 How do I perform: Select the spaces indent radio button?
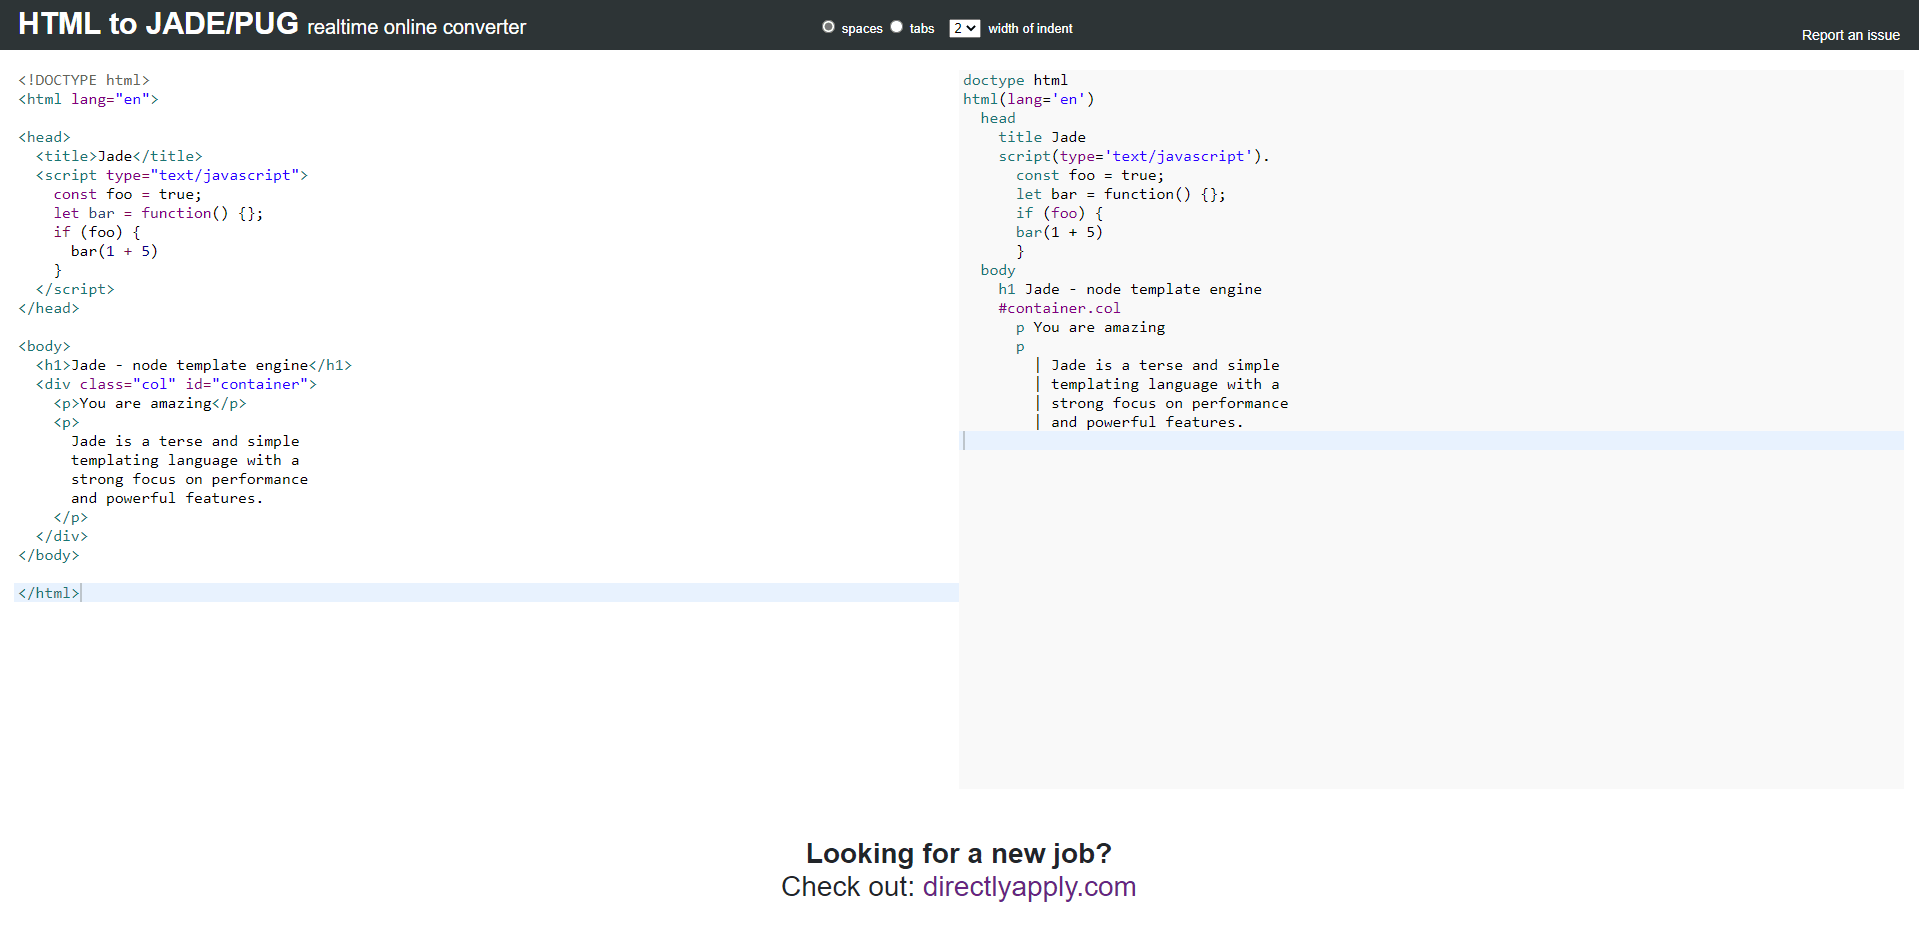pos(828,27)
